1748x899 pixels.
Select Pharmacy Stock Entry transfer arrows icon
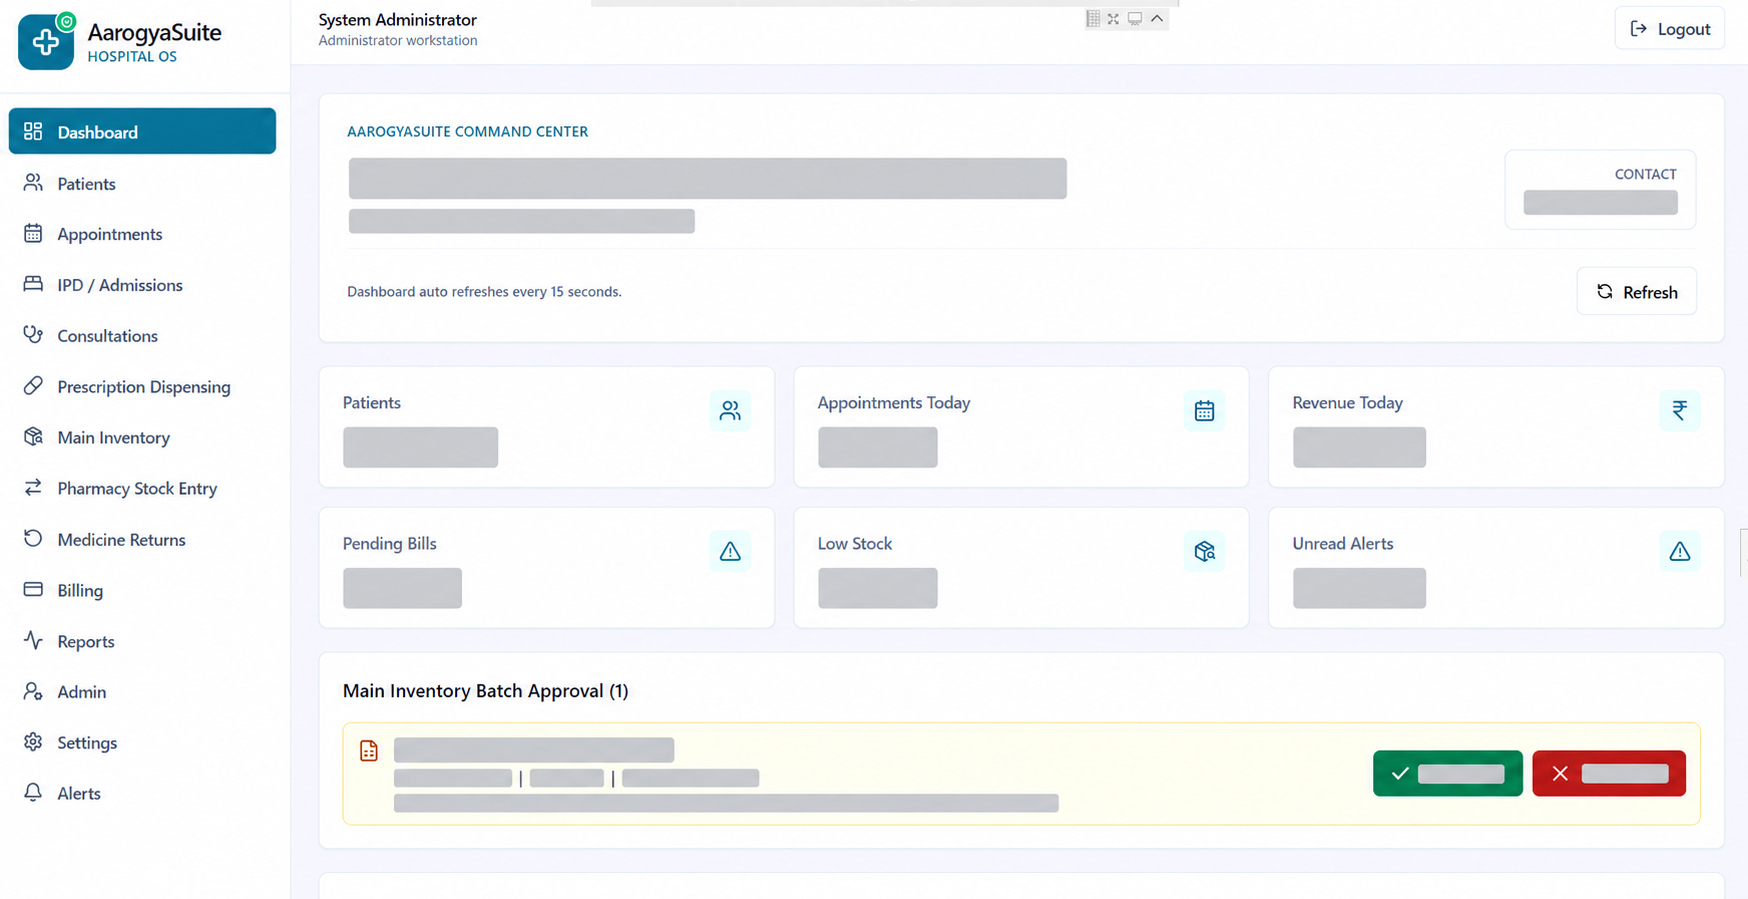point(33,488)
